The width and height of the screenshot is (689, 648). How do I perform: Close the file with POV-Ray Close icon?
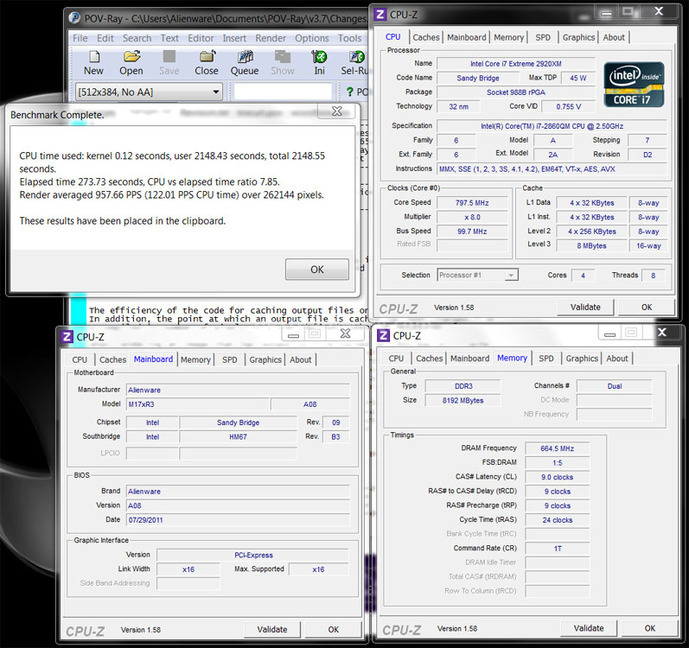click(207, 56)
